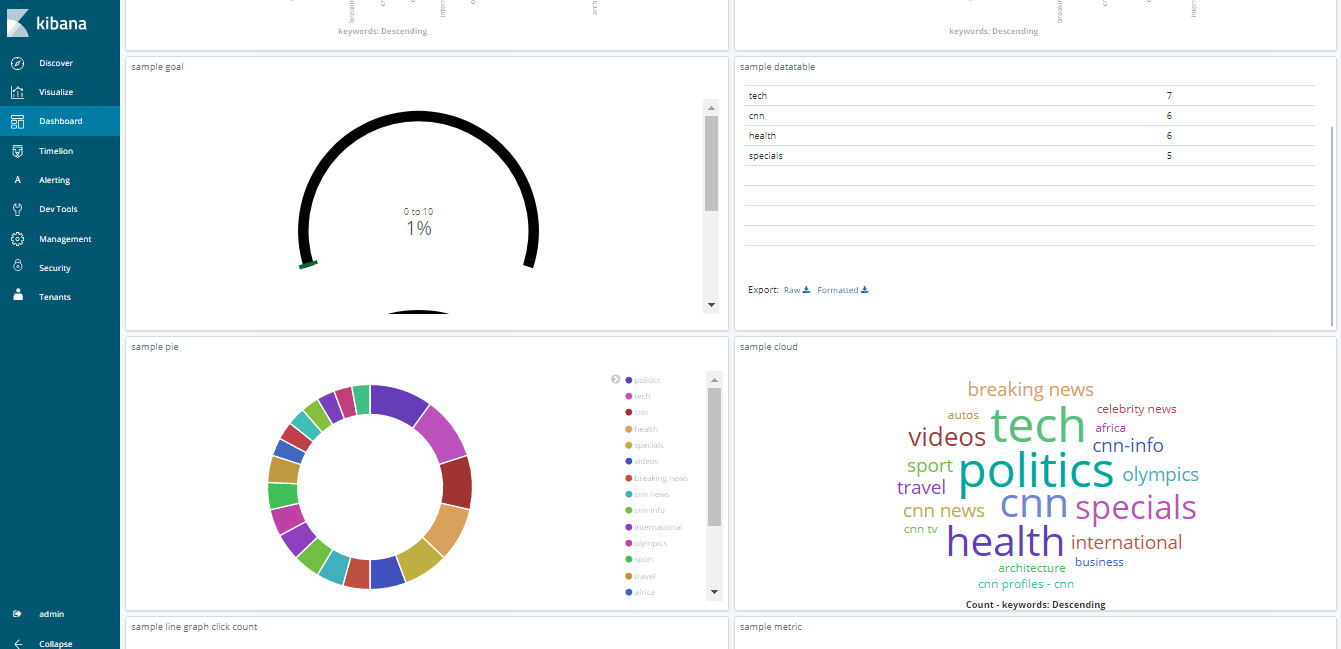Select Timelion in the sidebar
The width and height of the screenshot is (1341, 649).
pos(56,151)
